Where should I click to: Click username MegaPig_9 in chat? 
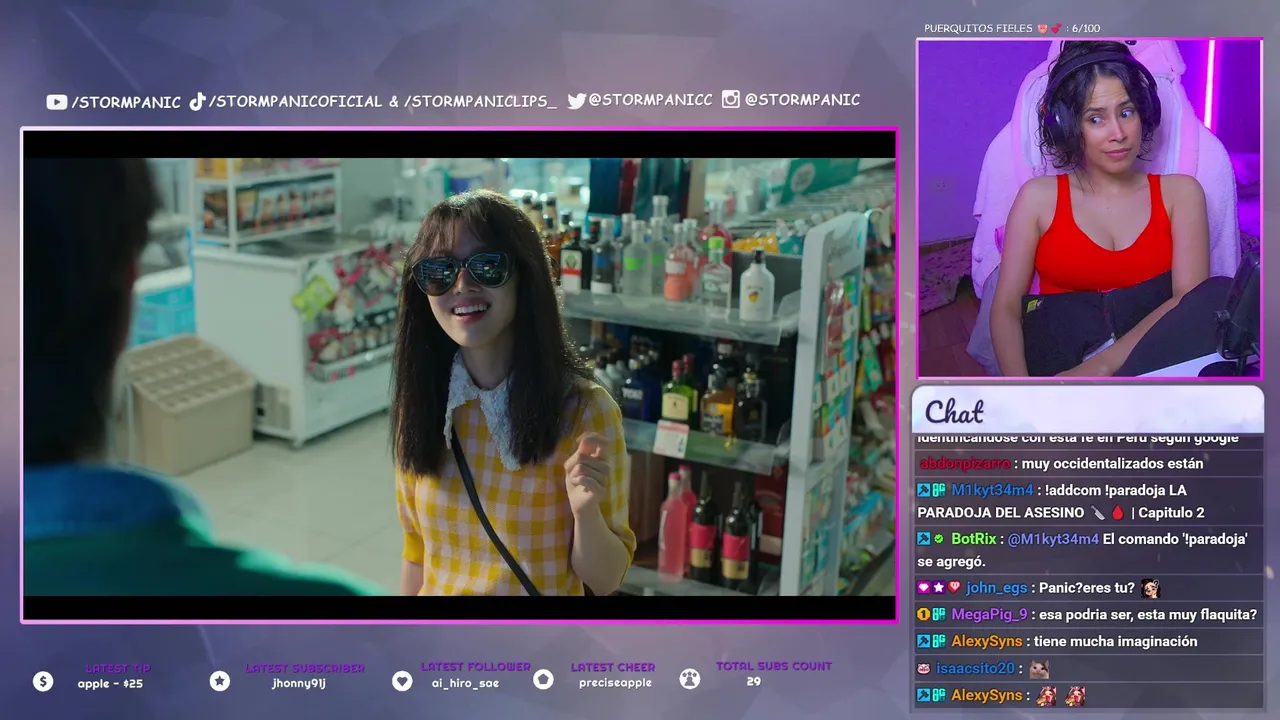pyautogui.click(x=989, y=615)
